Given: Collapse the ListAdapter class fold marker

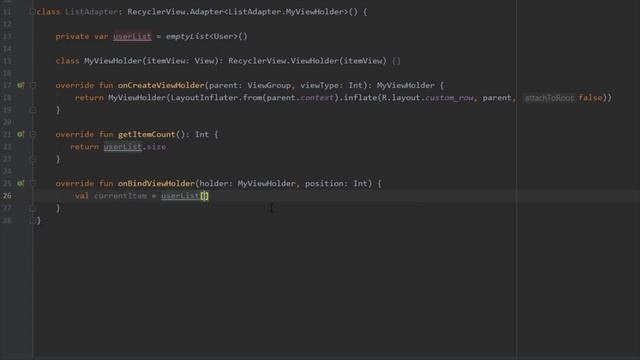Looking at the screenshot, I should (33, 12).
